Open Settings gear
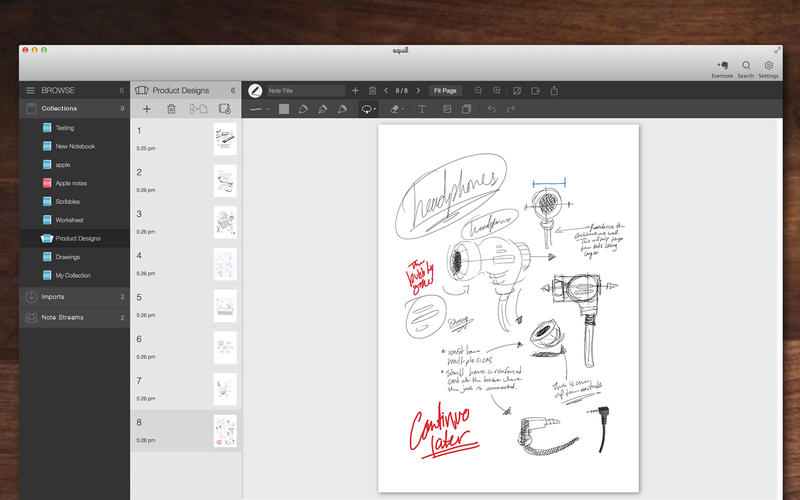This screenshot has width=800, height=500. pyautogui.click(x=768, y=69)
